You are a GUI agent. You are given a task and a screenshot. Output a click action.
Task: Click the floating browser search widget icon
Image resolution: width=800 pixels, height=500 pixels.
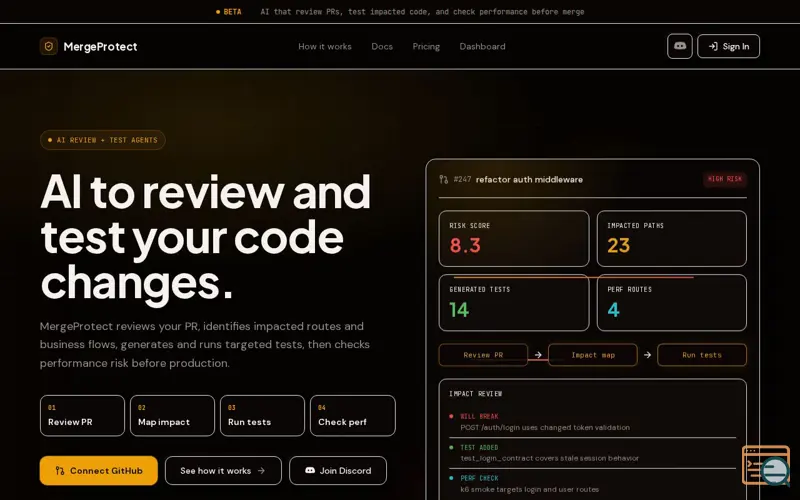click(x=766, y=465)
